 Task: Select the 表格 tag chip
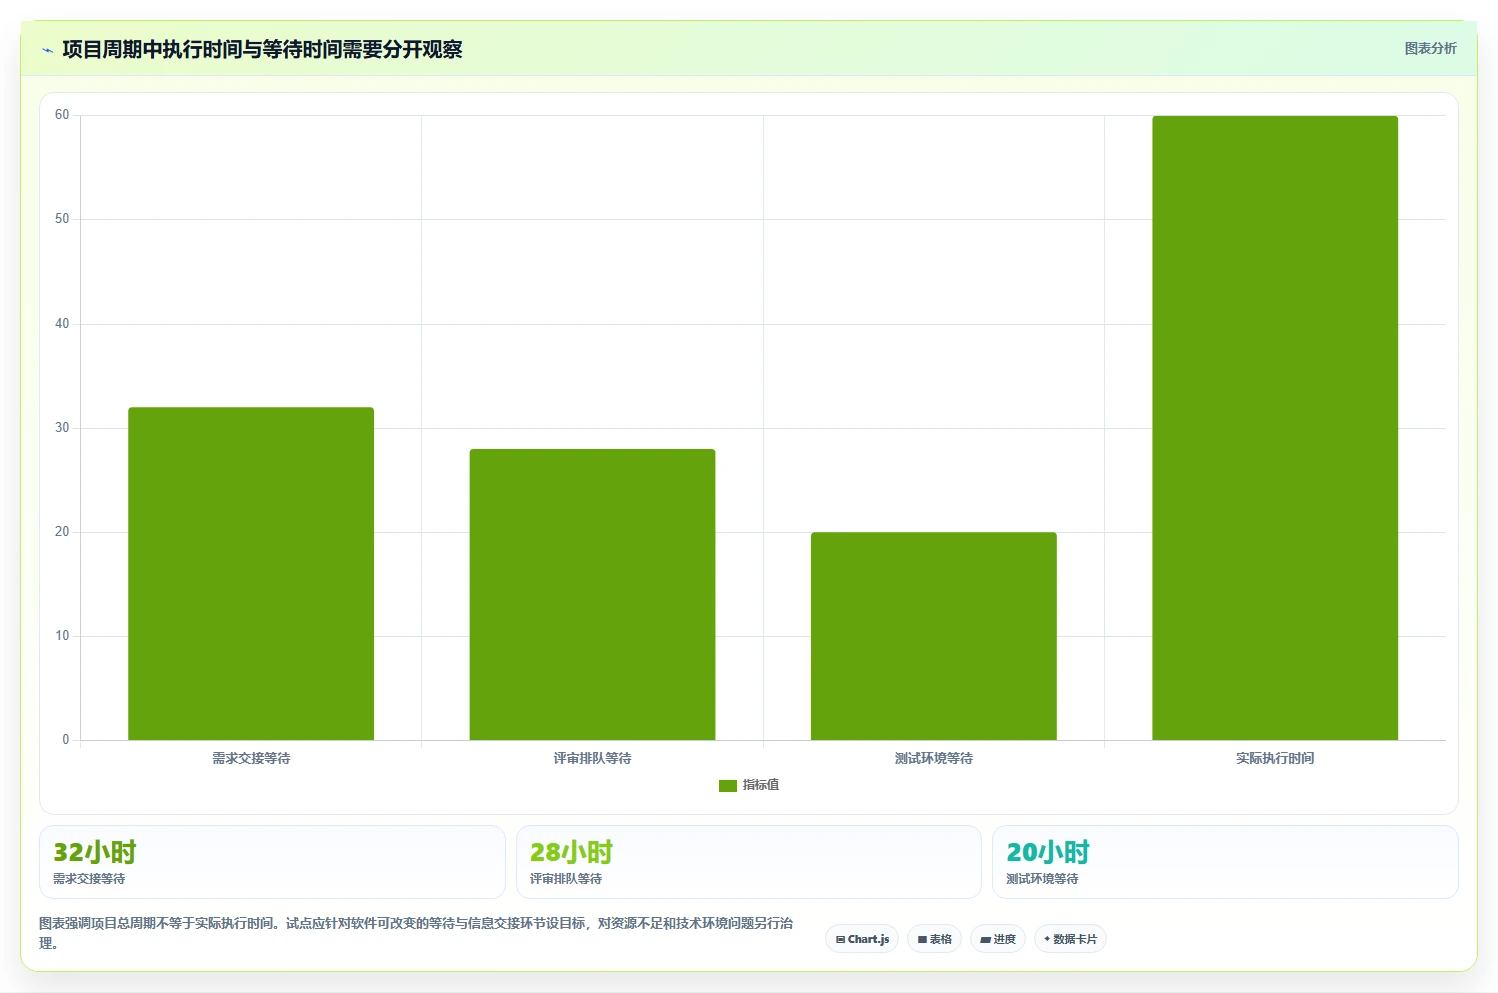pos(934,939)
